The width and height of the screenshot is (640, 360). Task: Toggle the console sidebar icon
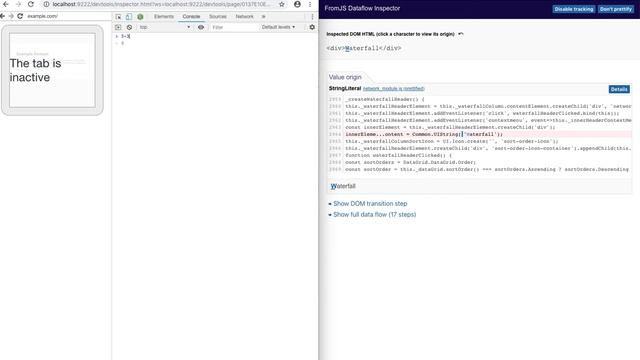(x=118, y=27)
